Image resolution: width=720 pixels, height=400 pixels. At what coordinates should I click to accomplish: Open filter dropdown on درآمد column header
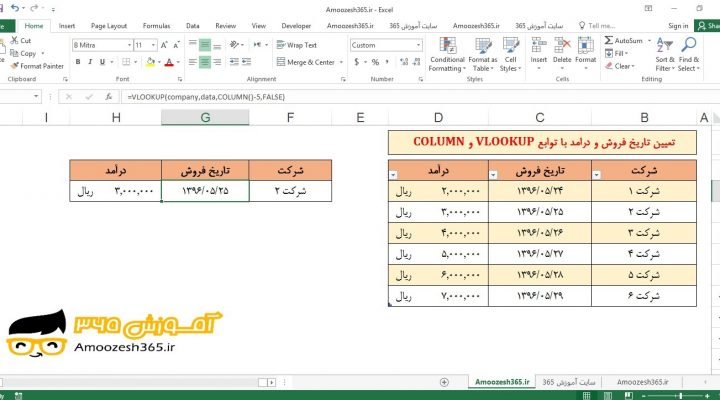pos(393,175)
